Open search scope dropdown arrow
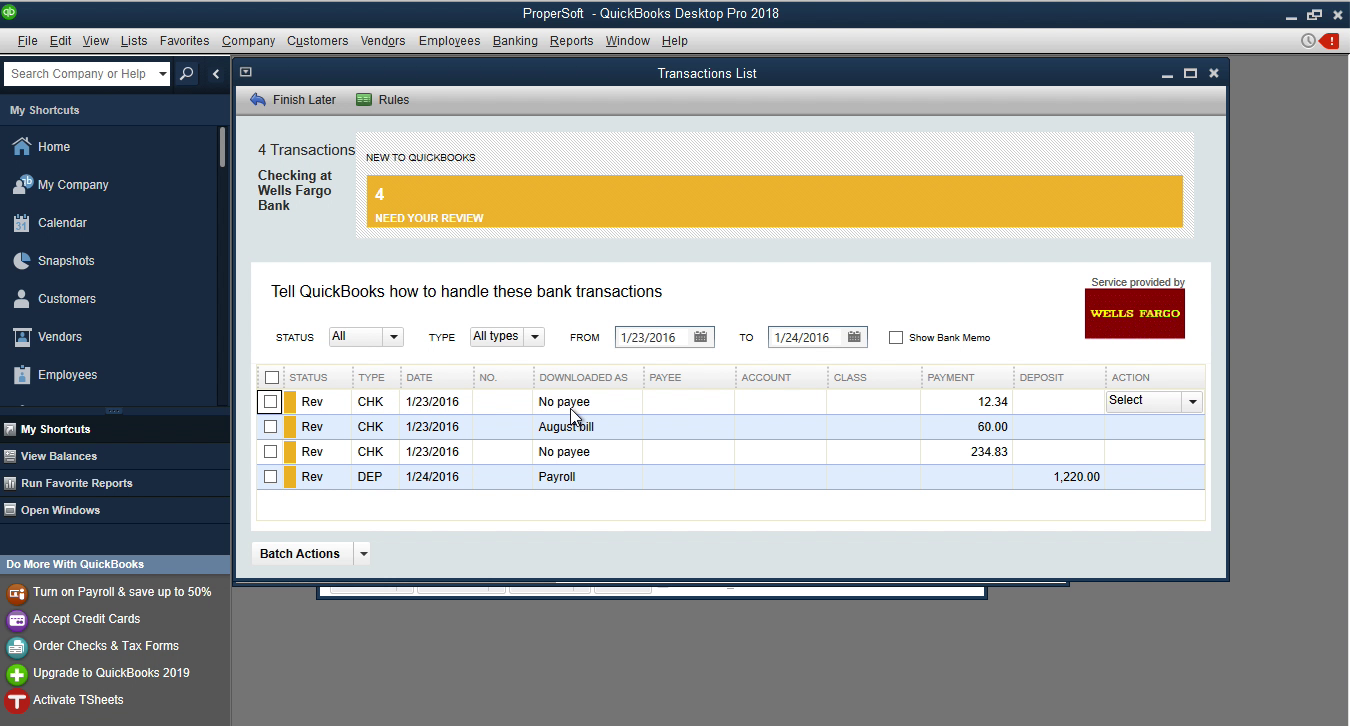 tap(162, 73)
